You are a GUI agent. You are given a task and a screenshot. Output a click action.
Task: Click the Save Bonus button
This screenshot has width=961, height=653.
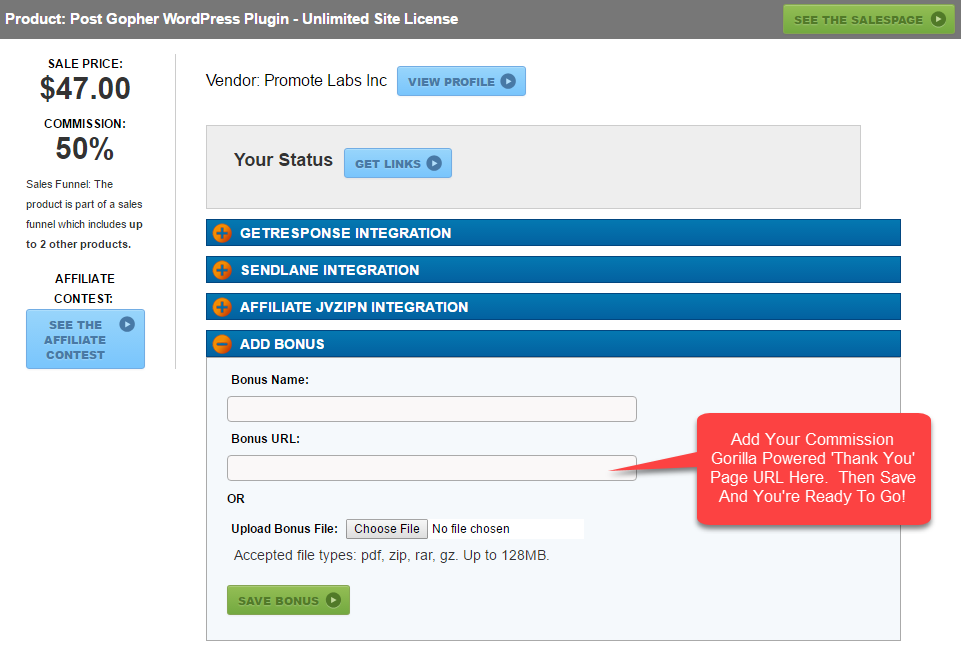(288, 600)
